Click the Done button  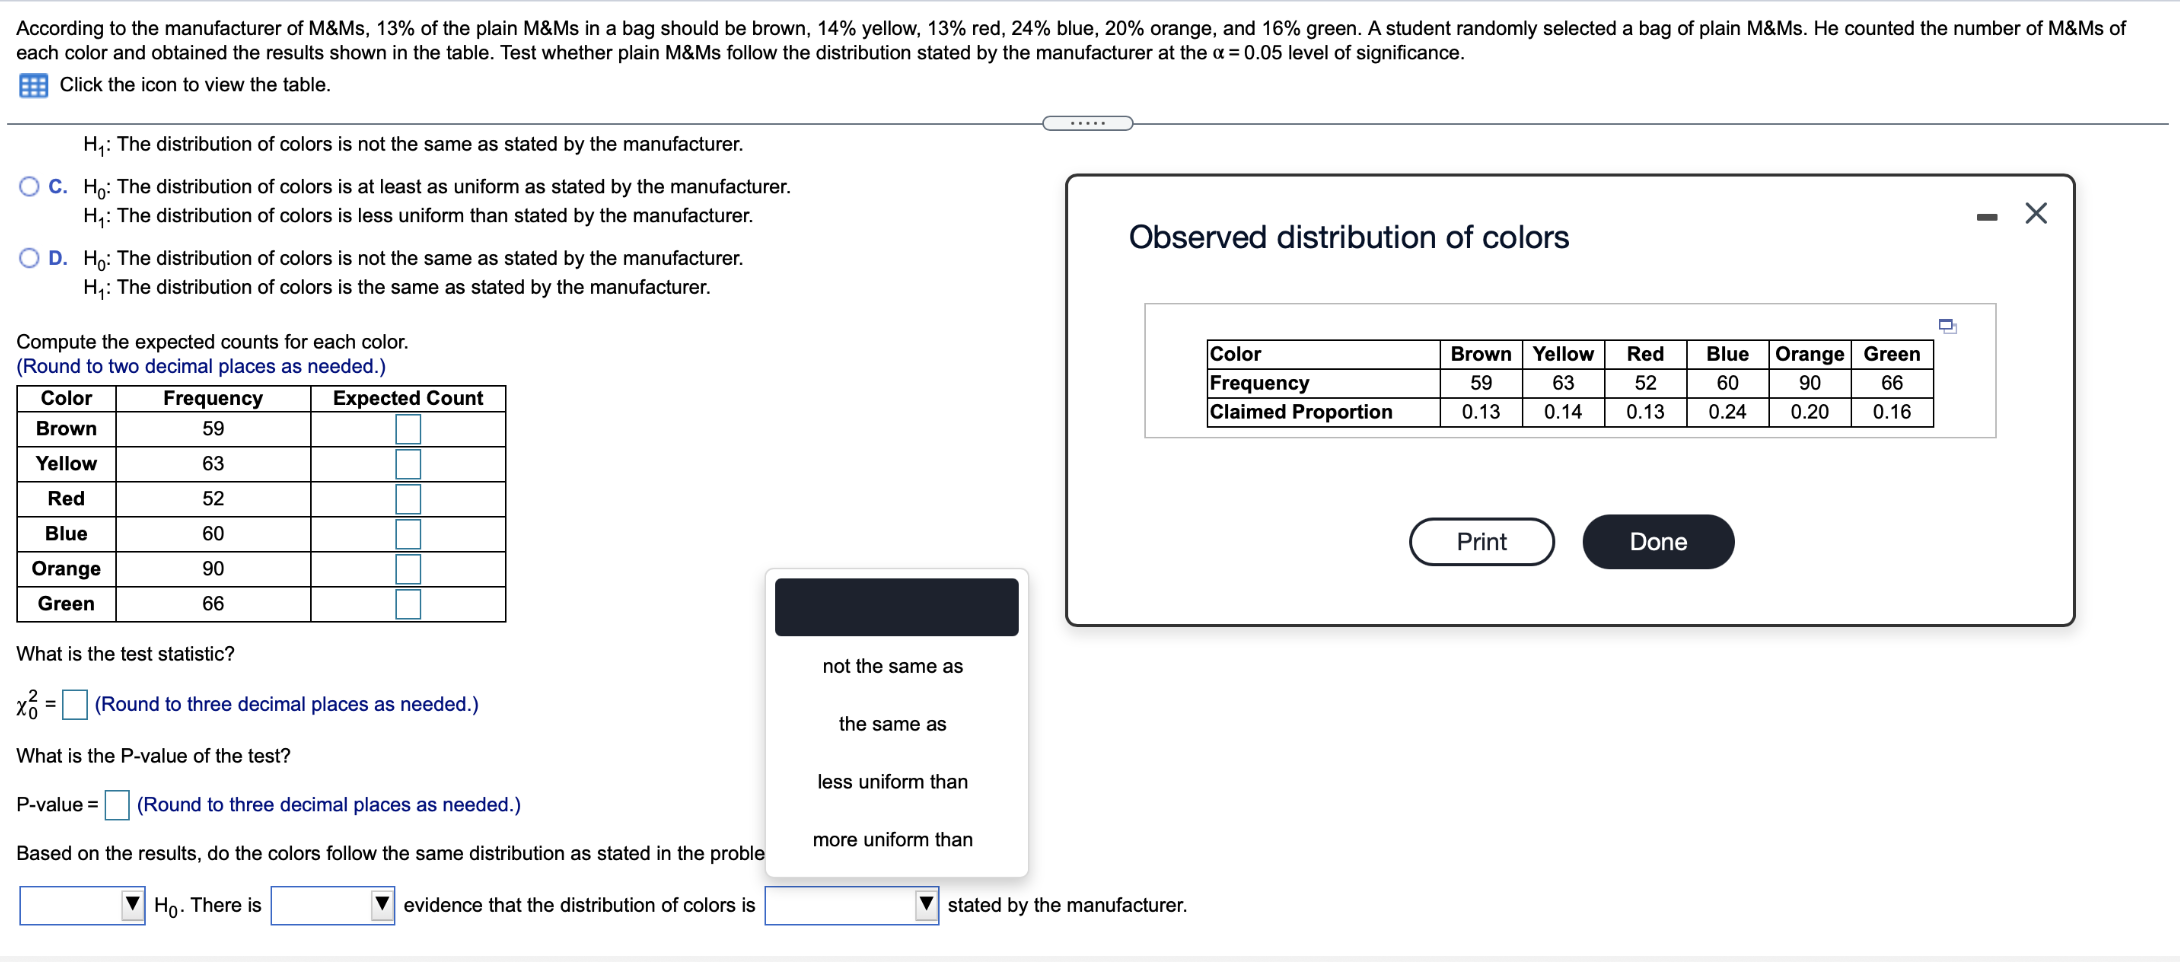coord(1658,542)
